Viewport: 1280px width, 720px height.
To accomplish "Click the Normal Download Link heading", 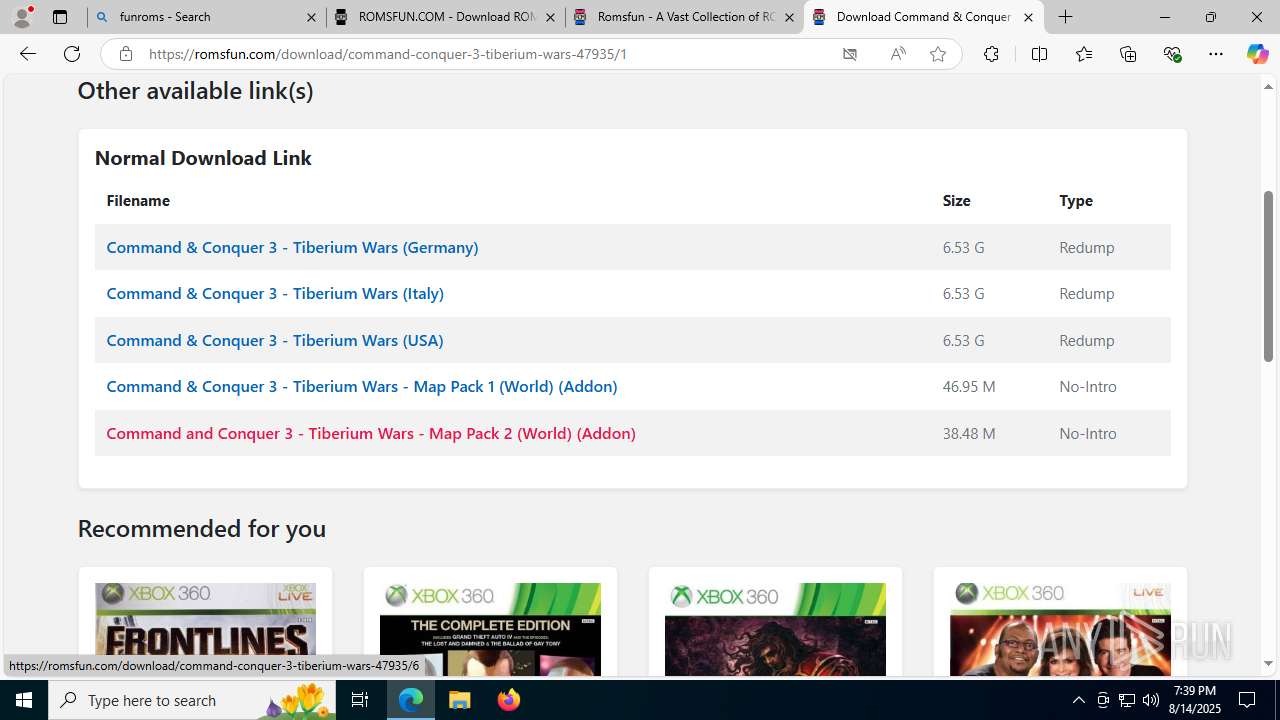I will (x=203, y=158).
